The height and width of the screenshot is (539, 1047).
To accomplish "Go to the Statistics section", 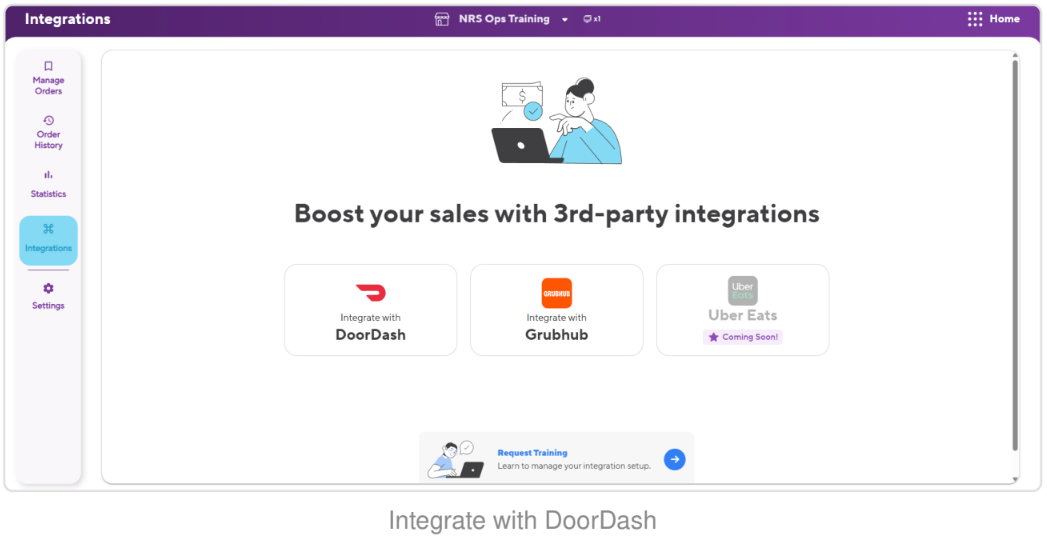I will [x=48, y=184].
